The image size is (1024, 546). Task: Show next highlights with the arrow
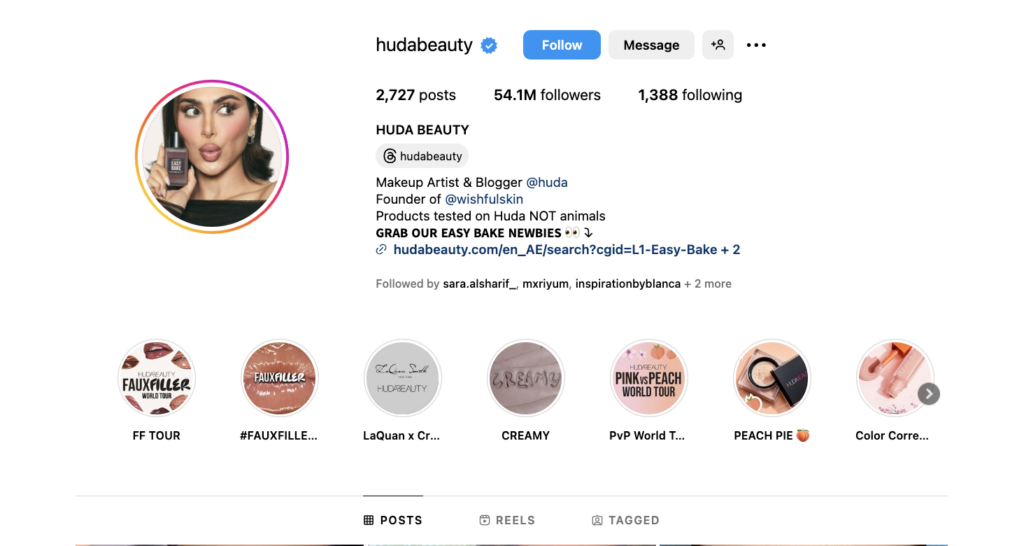coord(929,394)
